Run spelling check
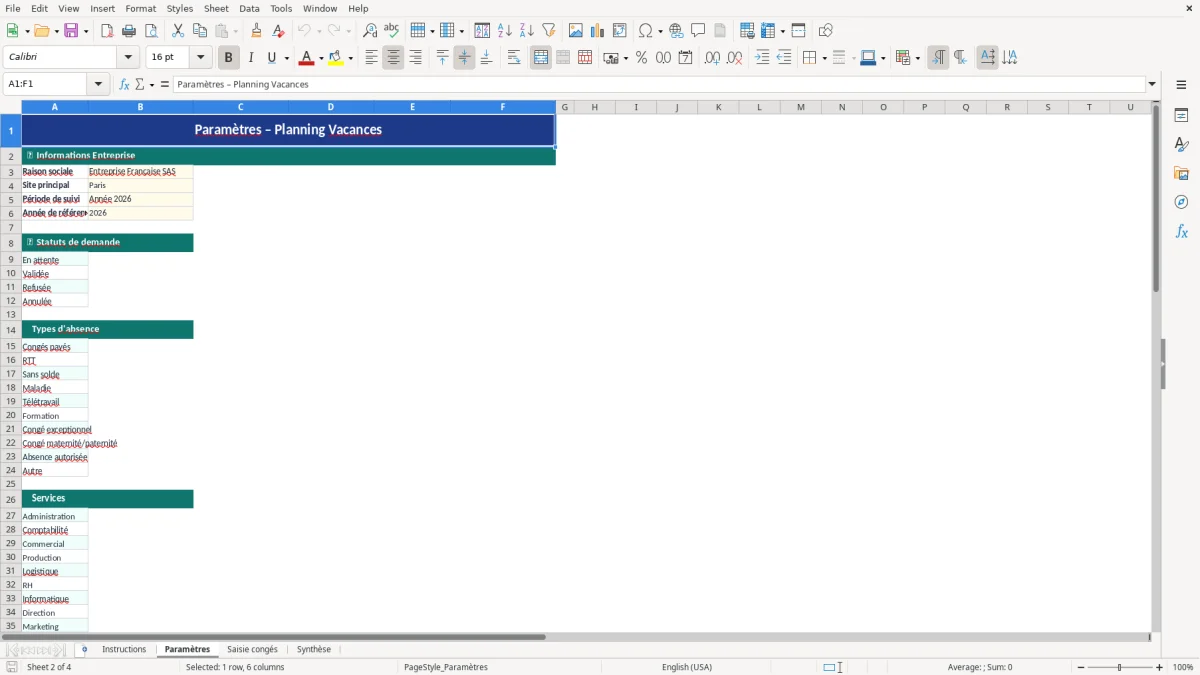 [x=392, y=31]
